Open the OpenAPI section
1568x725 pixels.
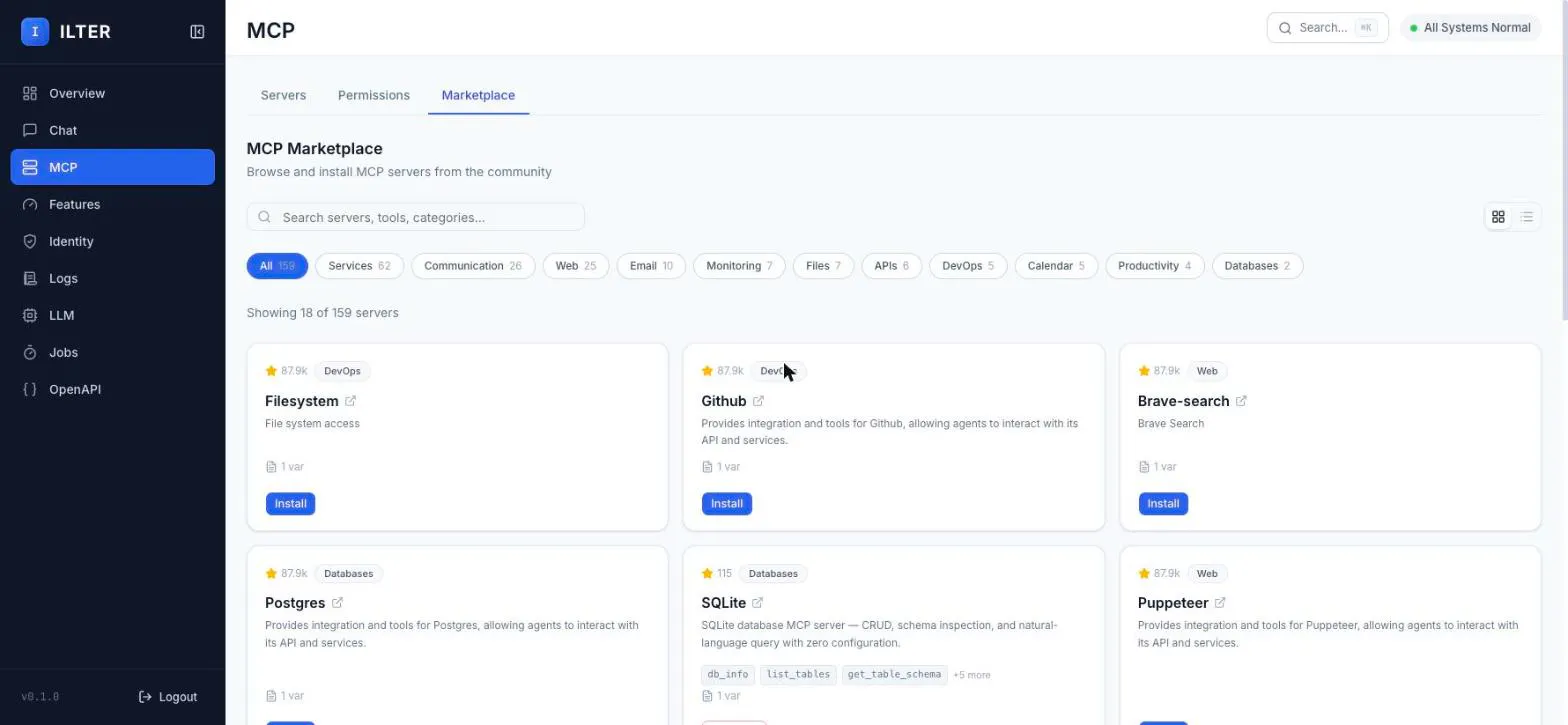click(x=113, y=389)
